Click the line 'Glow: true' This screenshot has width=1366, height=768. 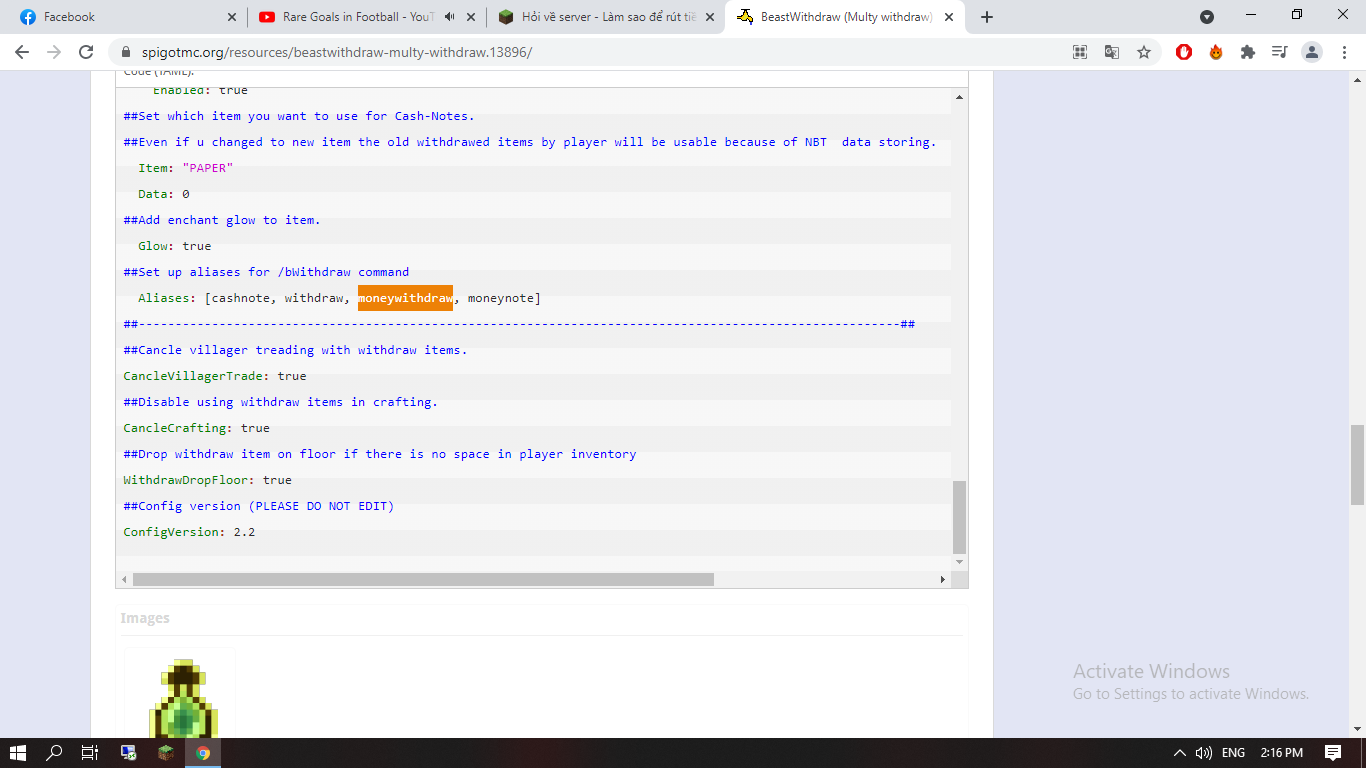175,246
